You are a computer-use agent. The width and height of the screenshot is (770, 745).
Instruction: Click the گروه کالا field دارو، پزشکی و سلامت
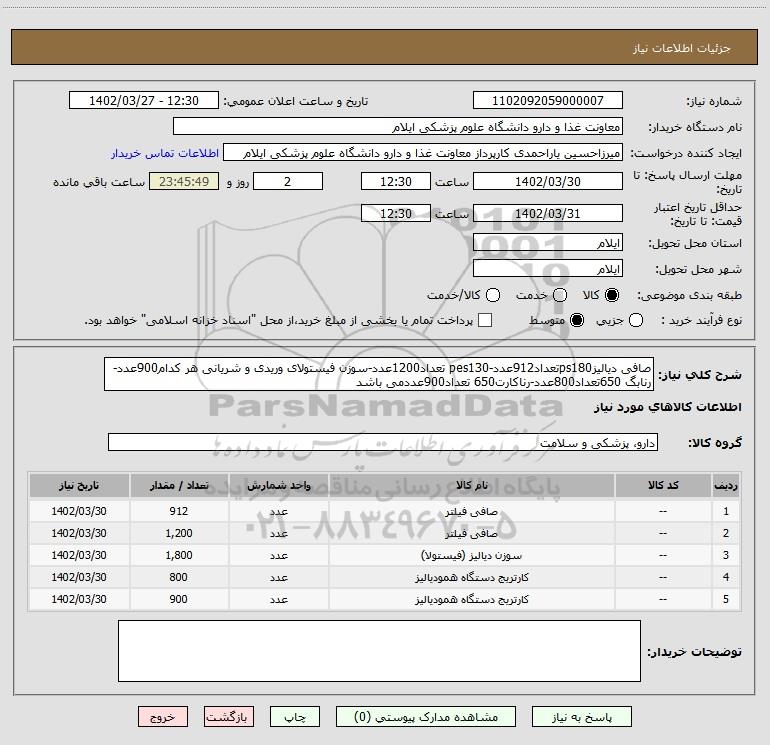(x=383, y=442)
